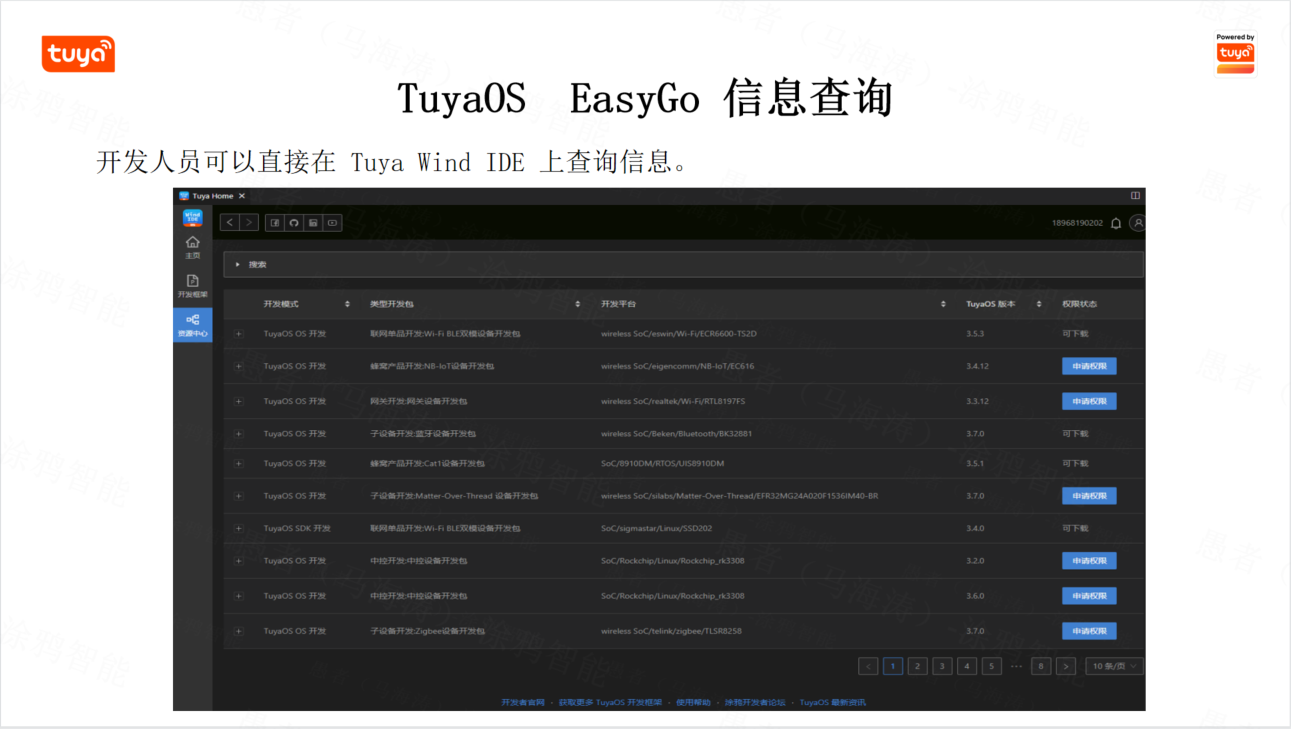The width and height of the screenshot is (1291, 729).
Task: Open the TuyaOS 最新资讯 footer link
Action: (x=833, y=703)
